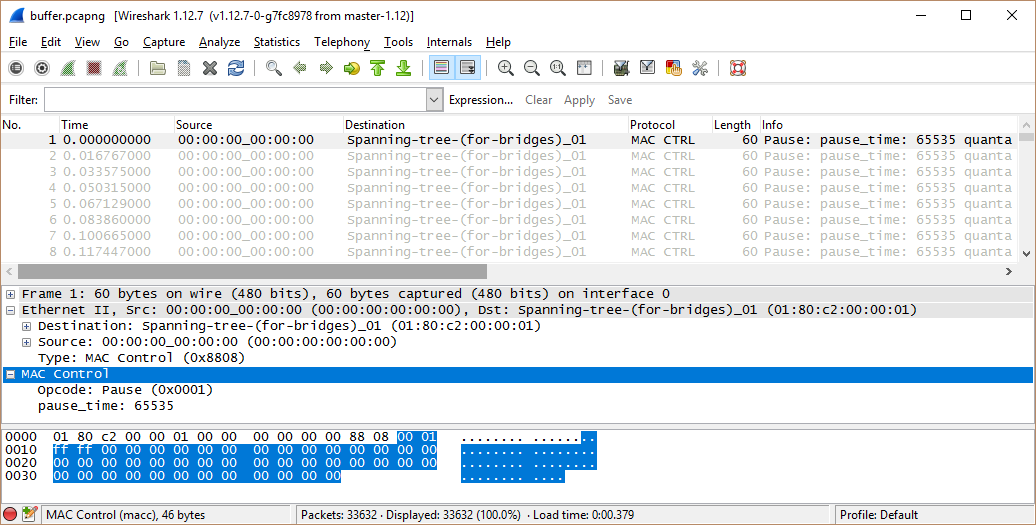The width and height of the screenshot is (1036, 525).
Task: Open the File menu
Action: pyautogui.click(x=18, y=42)
